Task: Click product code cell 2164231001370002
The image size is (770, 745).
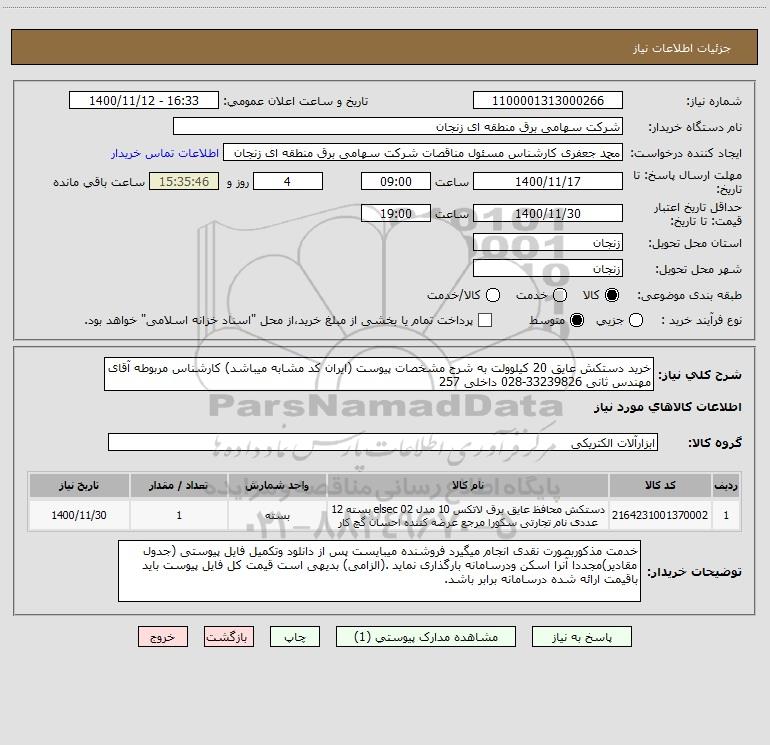Action: [x=660, y=515]
